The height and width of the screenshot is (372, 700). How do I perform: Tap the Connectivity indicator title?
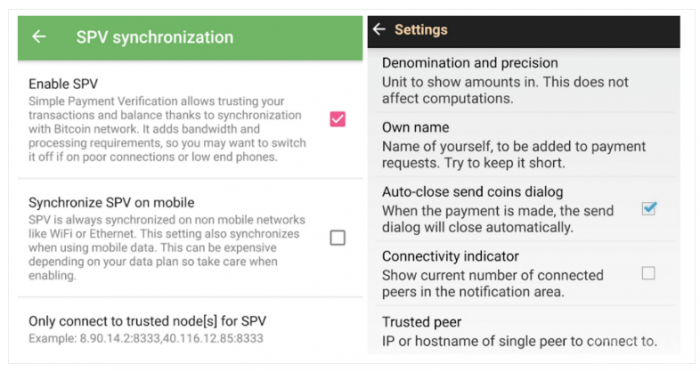(x=450, y=256)
